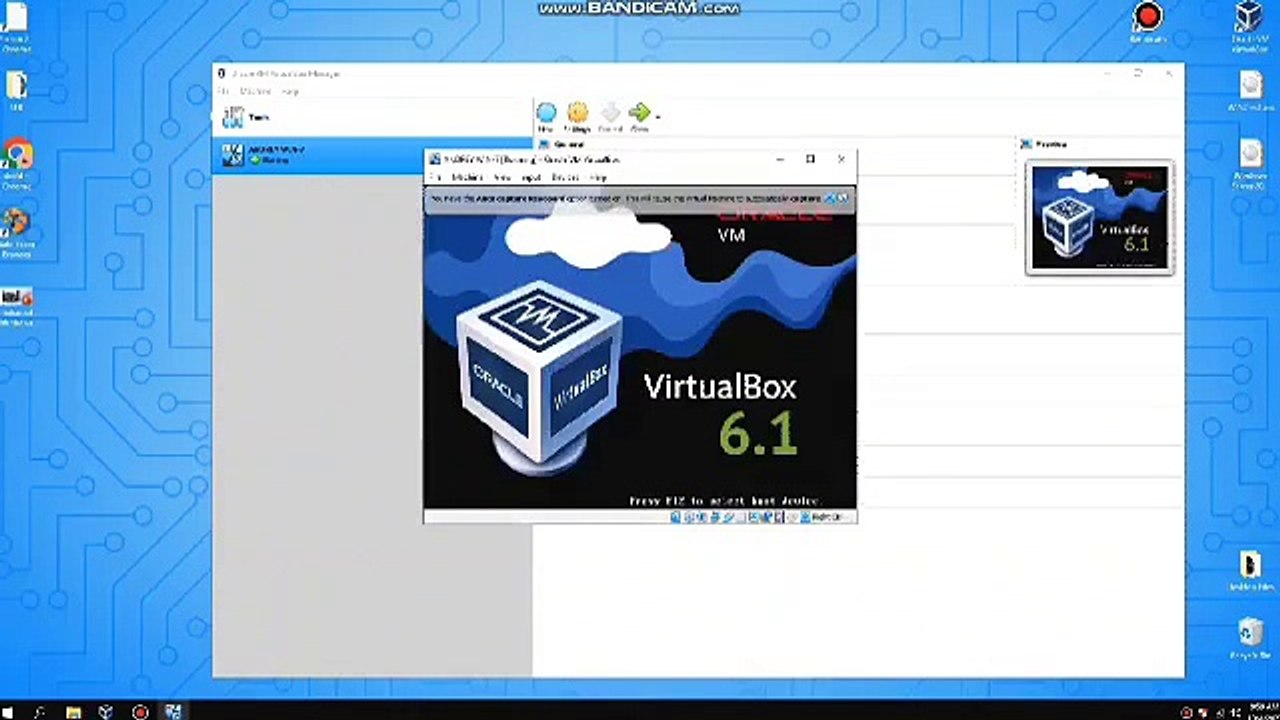Click the USB indicator in VM status bar

pyautogui.click(x=727, y=517)
